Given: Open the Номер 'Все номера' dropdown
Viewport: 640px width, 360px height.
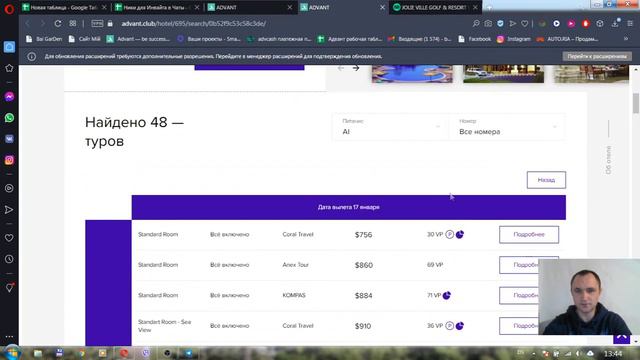Looking at the screenshot, I should [x=507, y=127].
